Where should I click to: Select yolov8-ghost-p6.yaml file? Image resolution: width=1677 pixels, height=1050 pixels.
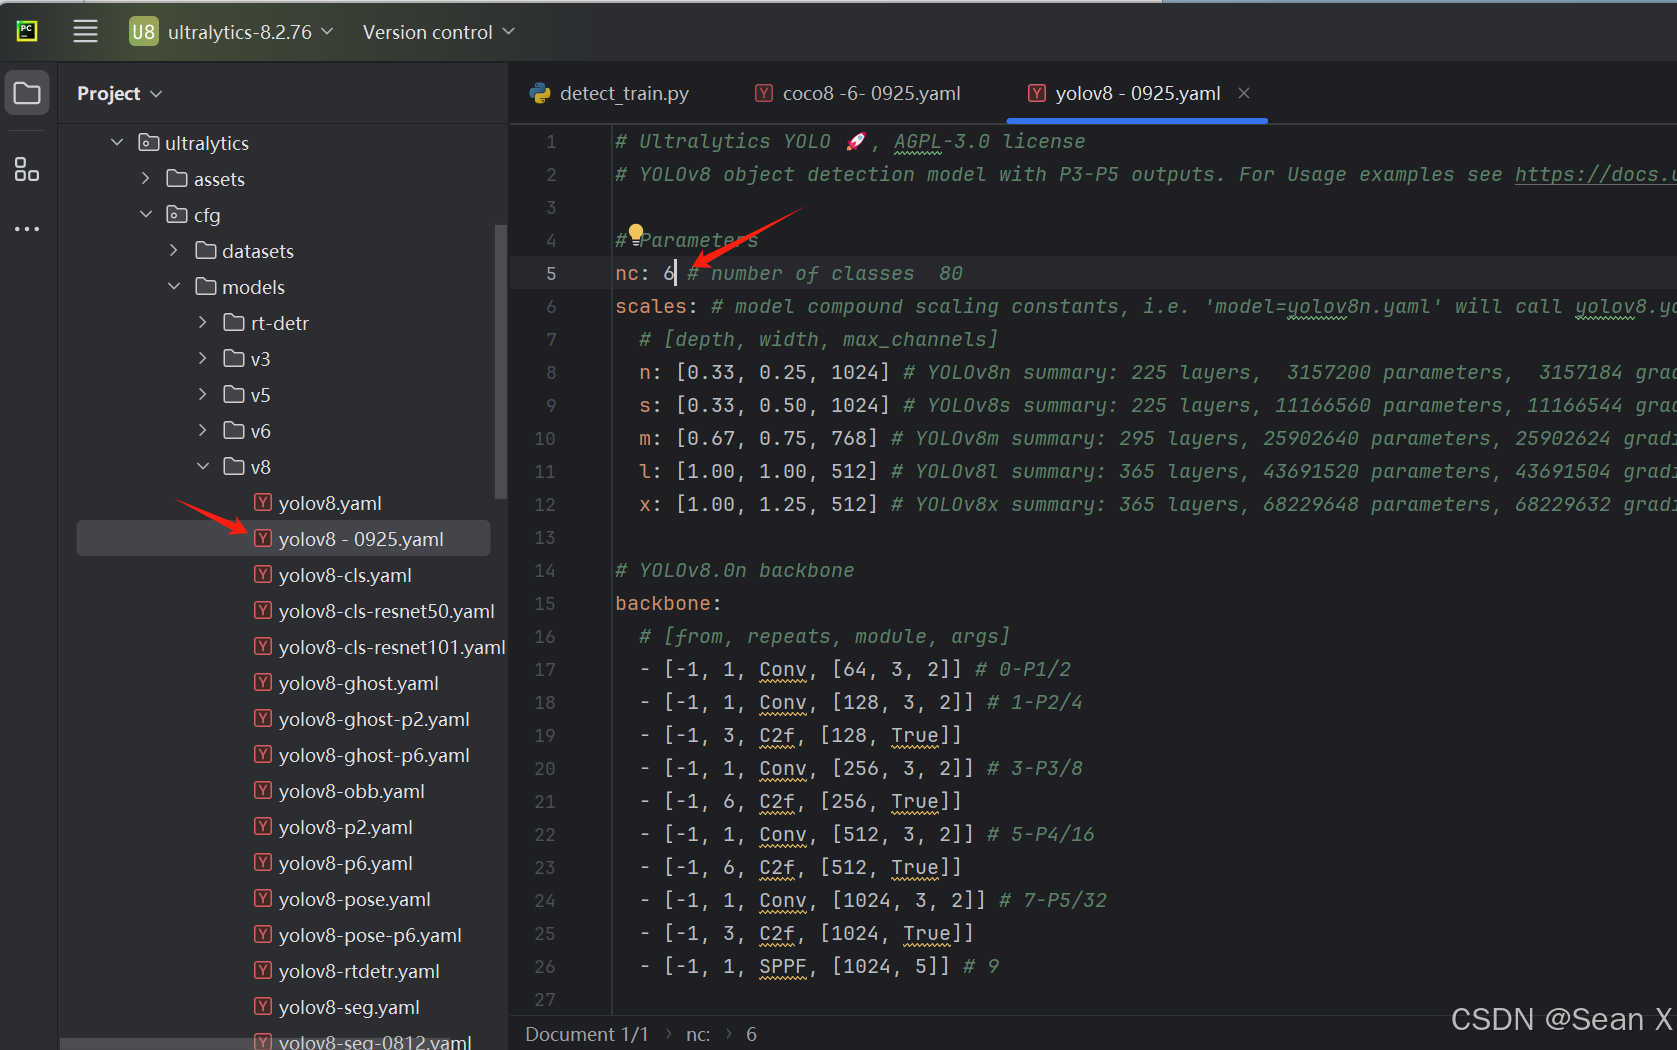tap(374, 755)
